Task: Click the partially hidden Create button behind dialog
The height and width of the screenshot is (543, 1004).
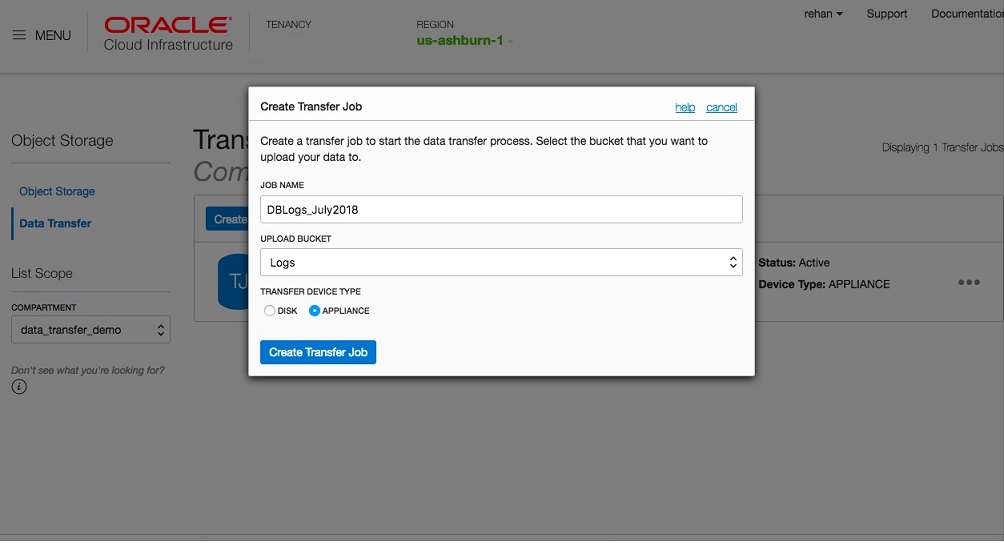Action: tap(228, 219)
